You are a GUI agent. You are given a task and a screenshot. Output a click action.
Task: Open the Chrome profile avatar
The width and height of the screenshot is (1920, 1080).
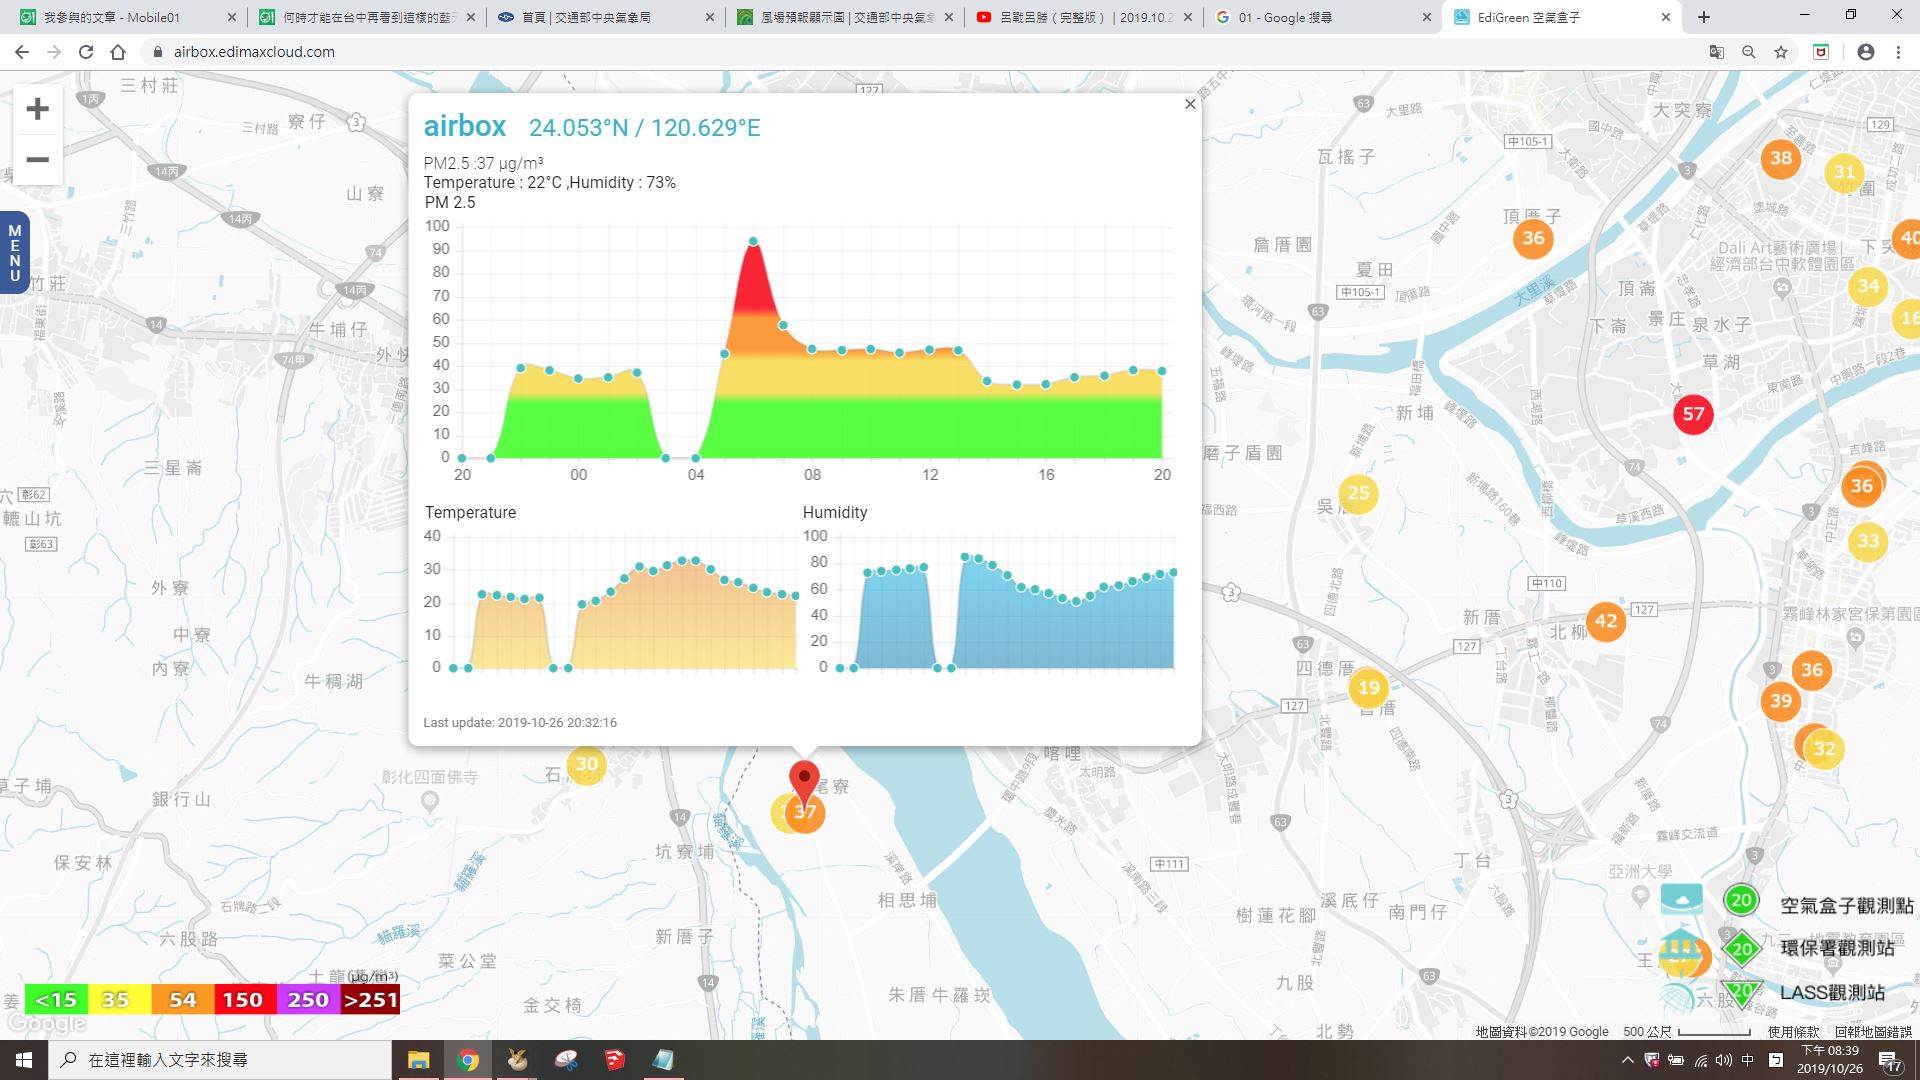click(1866, 52)
